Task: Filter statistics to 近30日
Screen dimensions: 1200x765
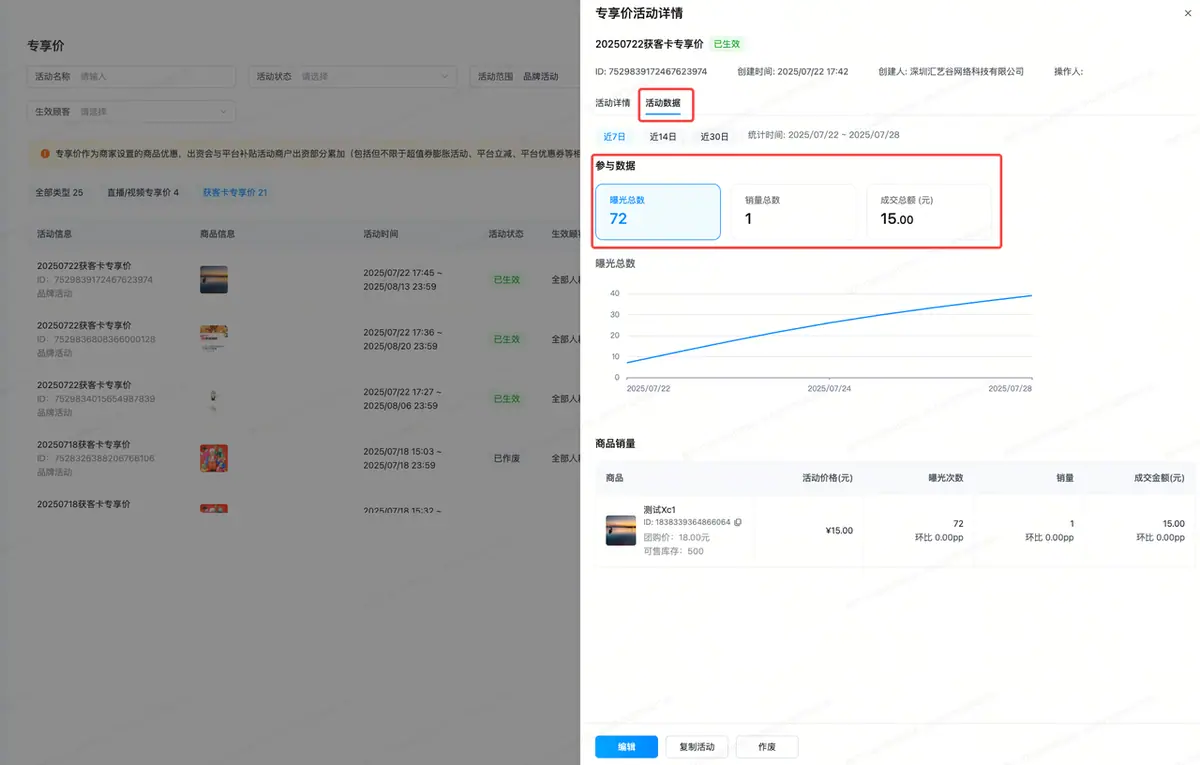Action: (715, 136)
